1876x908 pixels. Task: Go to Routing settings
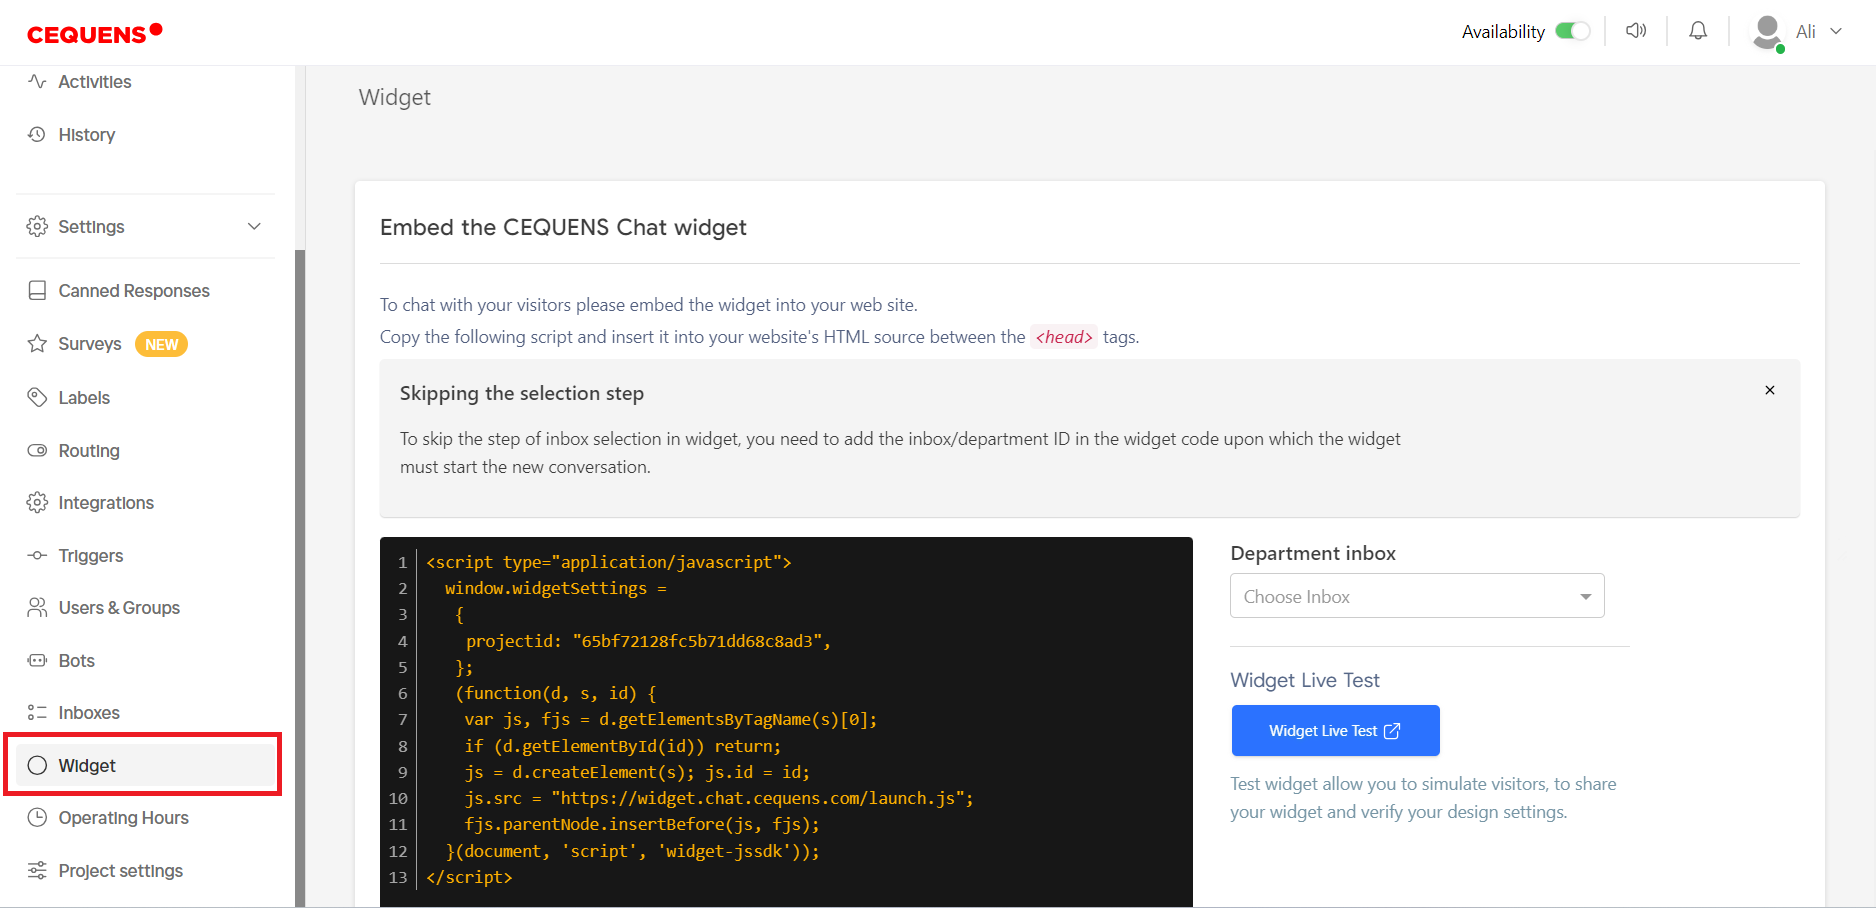(89, 451)
